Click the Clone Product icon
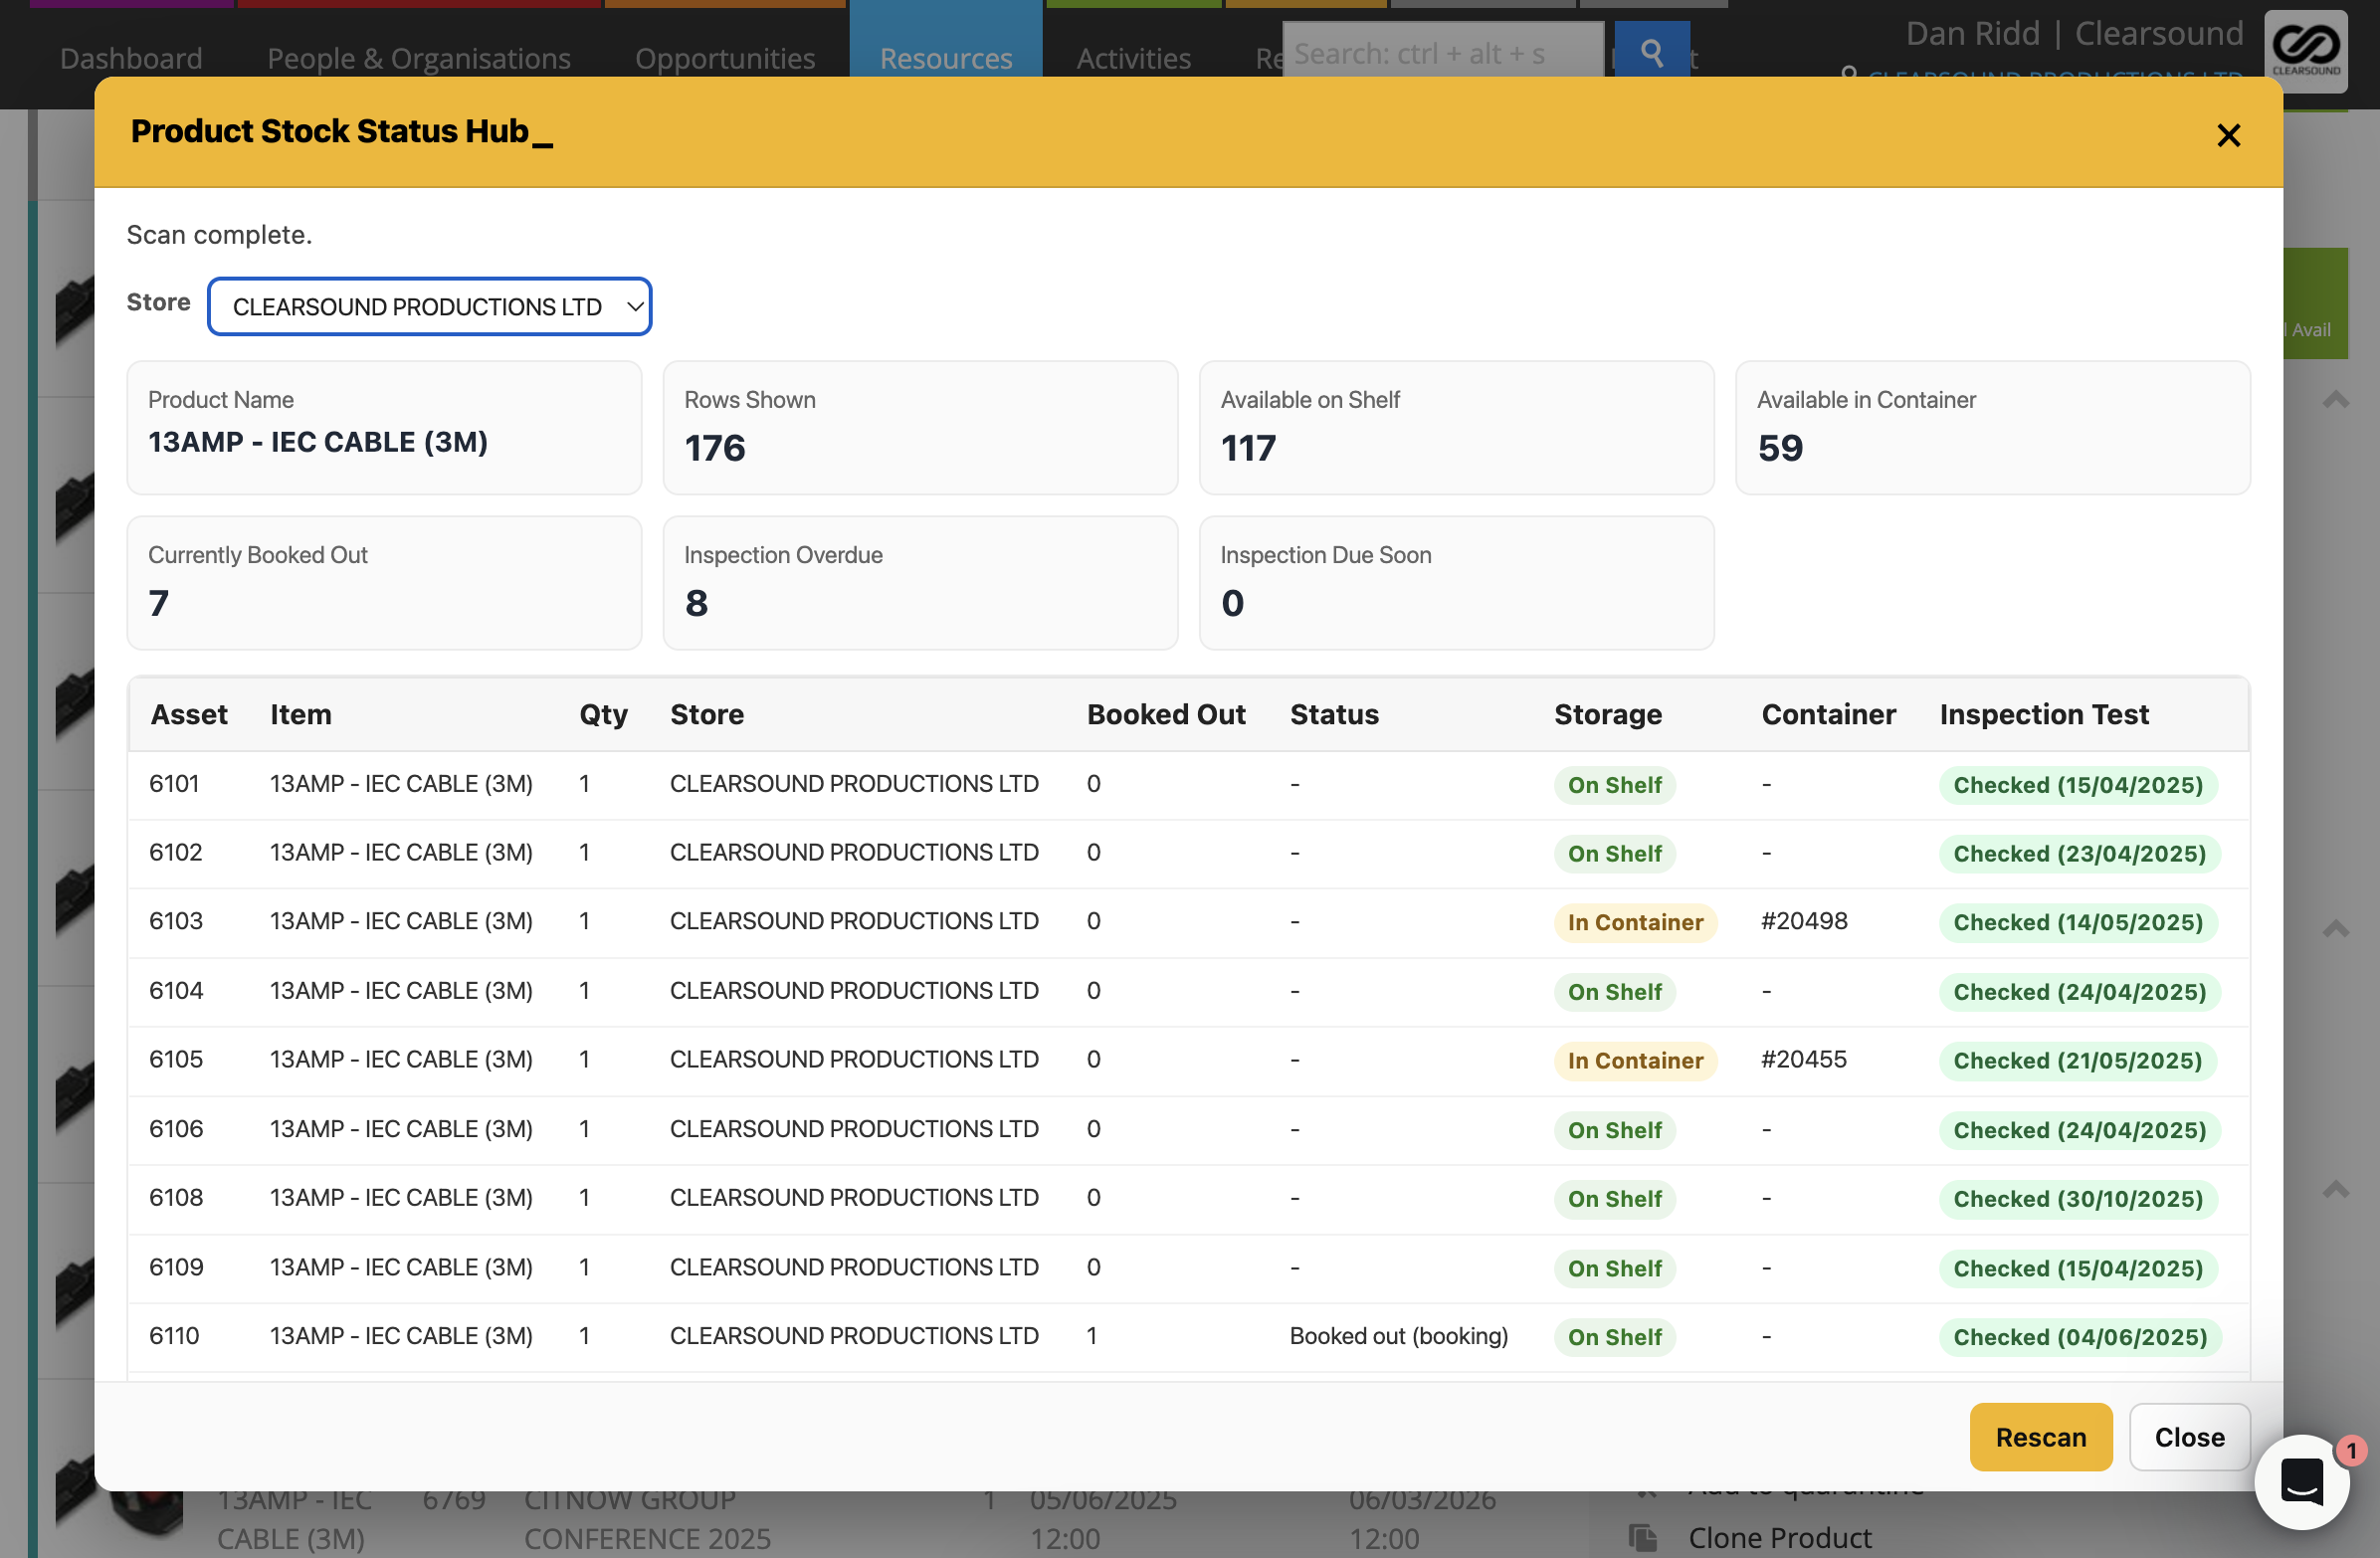The image size is (2380, 1558). pyautogui.click(x=1643, y=1537)
